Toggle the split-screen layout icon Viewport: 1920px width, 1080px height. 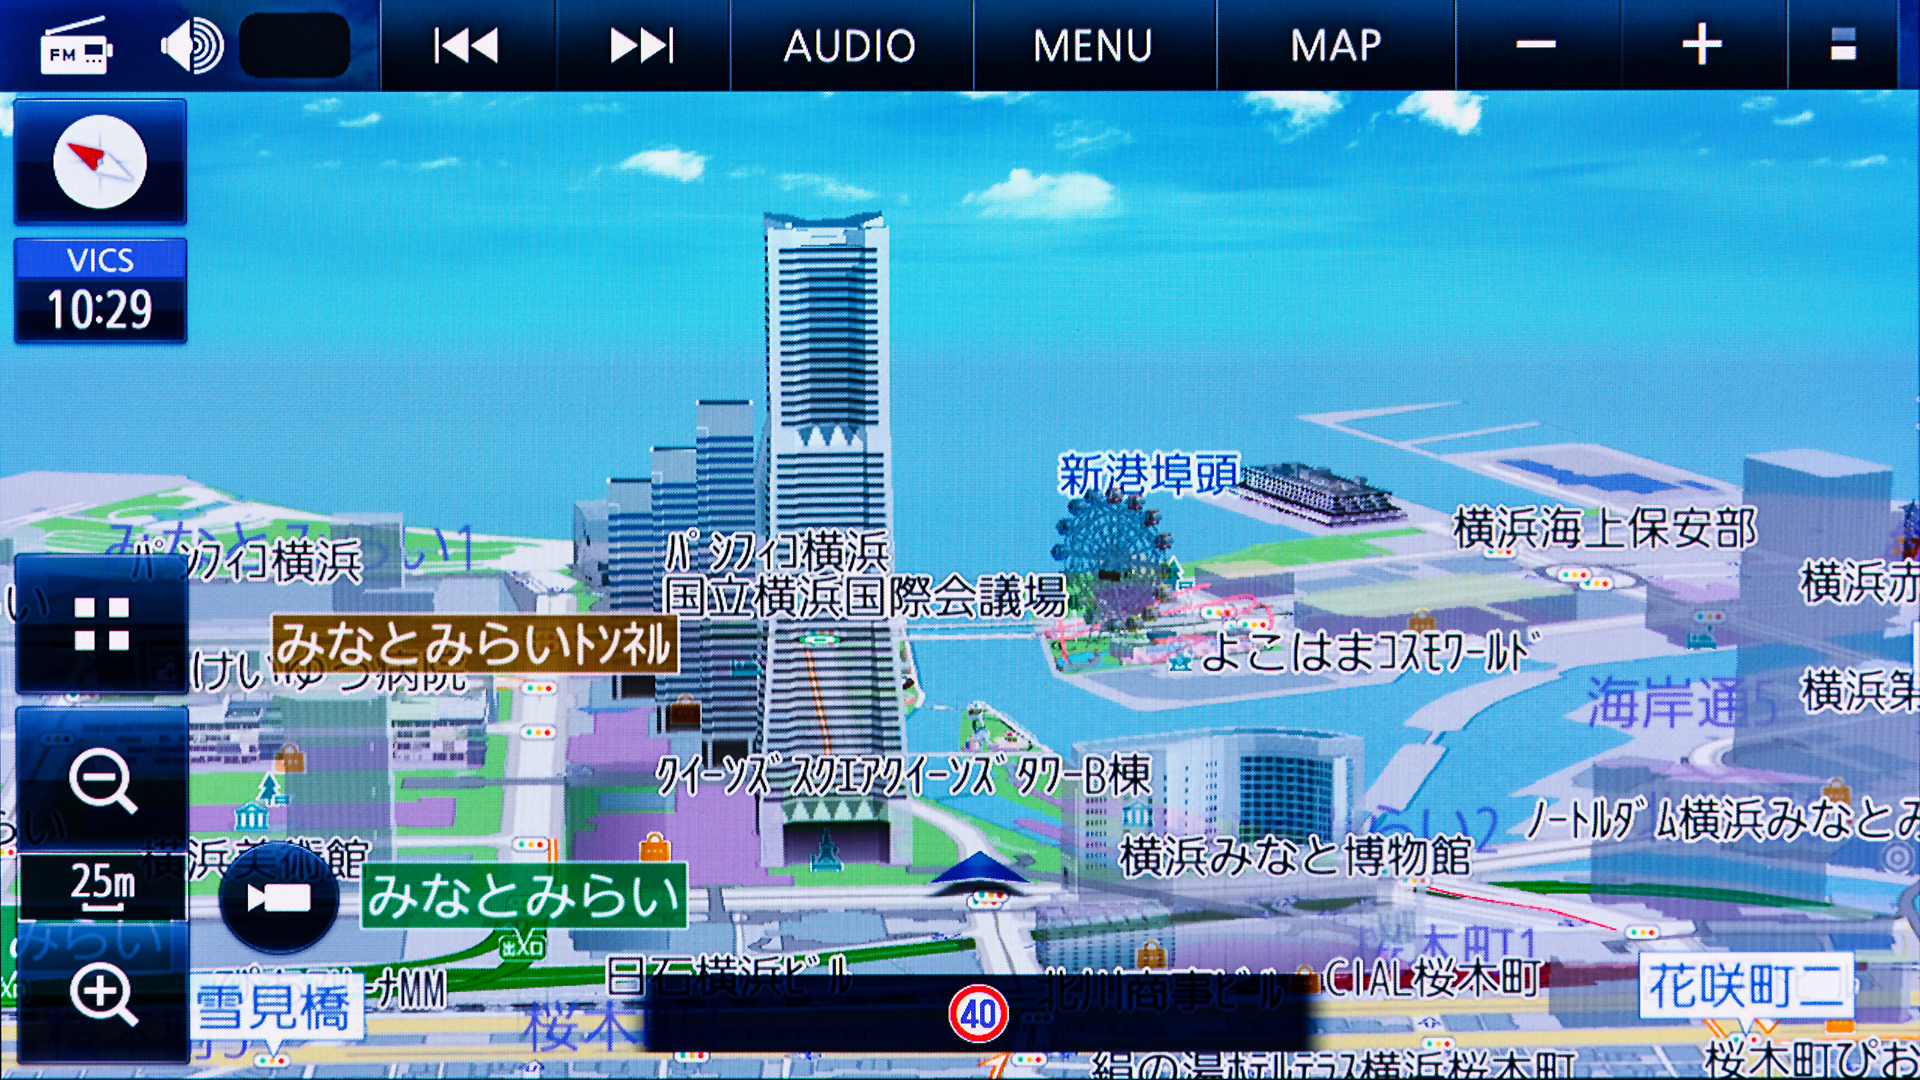pyautogui.click(x=1843, y=46)
